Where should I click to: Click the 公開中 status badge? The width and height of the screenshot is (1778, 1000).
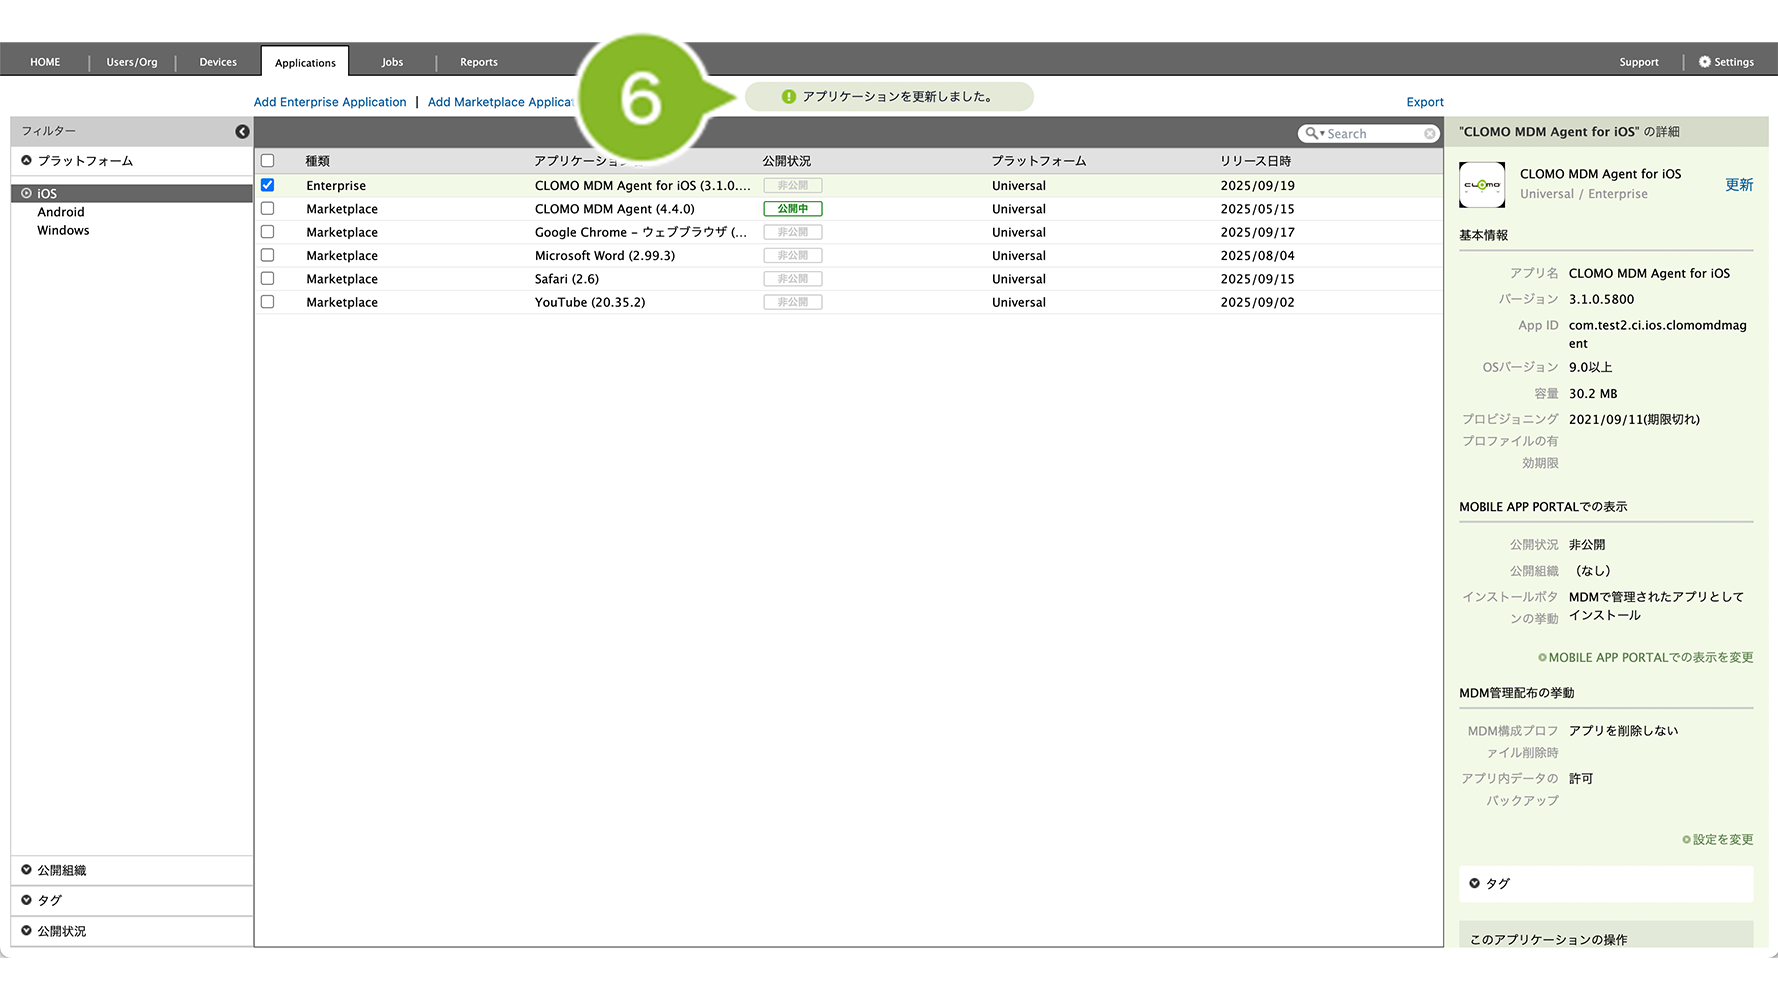pyautogui.click(x=792, y=209)
